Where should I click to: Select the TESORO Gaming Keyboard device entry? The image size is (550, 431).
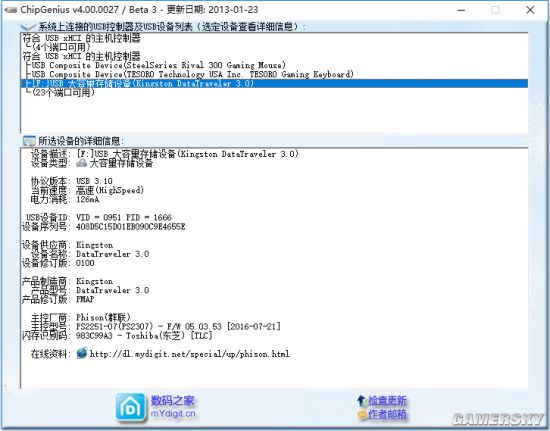[x=192, y=74]
